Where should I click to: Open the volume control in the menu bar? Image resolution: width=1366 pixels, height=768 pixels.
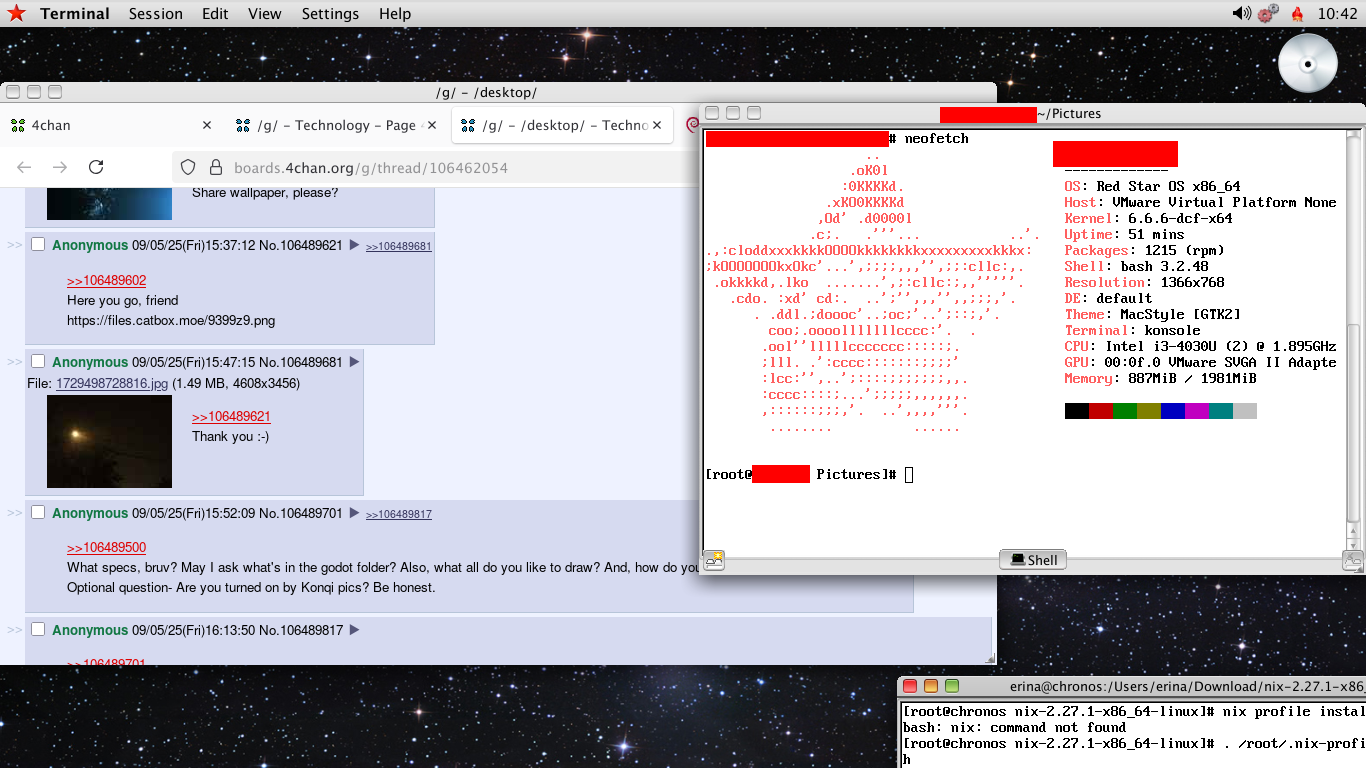pos(1241,13)
